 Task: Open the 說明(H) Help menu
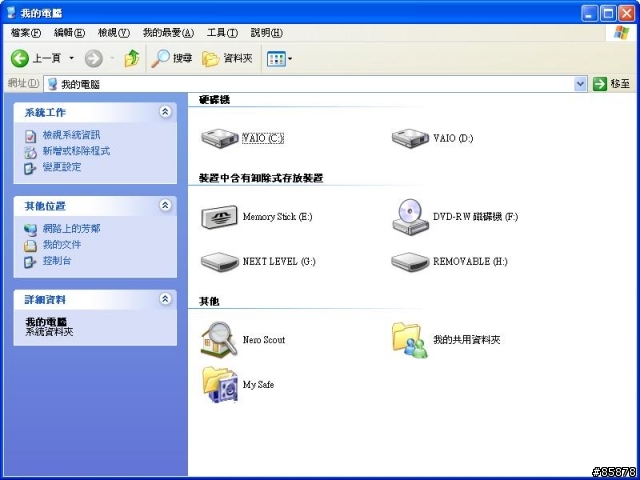pos(267,33)
